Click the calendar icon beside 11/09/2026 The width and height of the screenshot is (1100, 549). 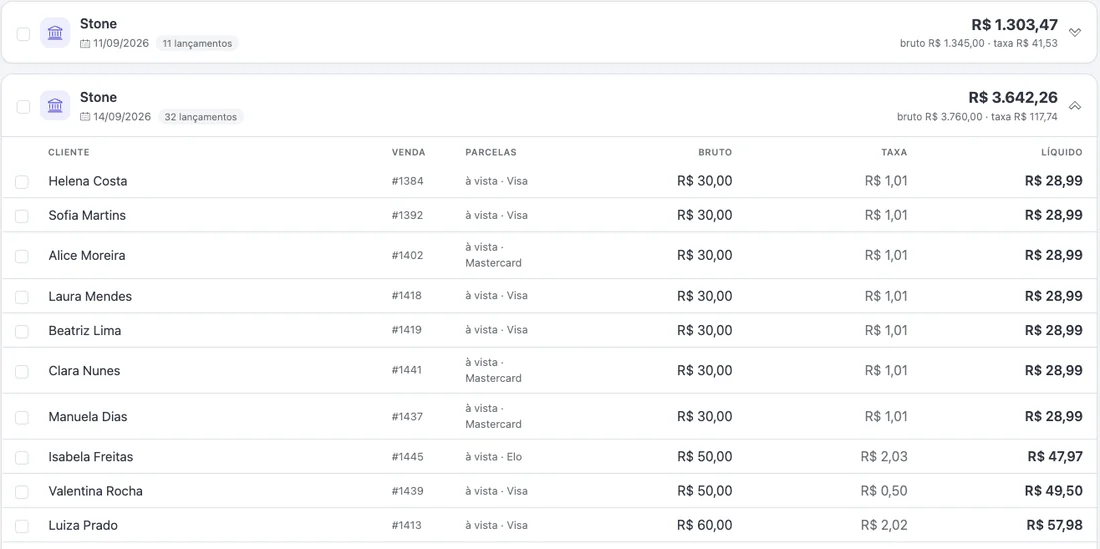85,43
